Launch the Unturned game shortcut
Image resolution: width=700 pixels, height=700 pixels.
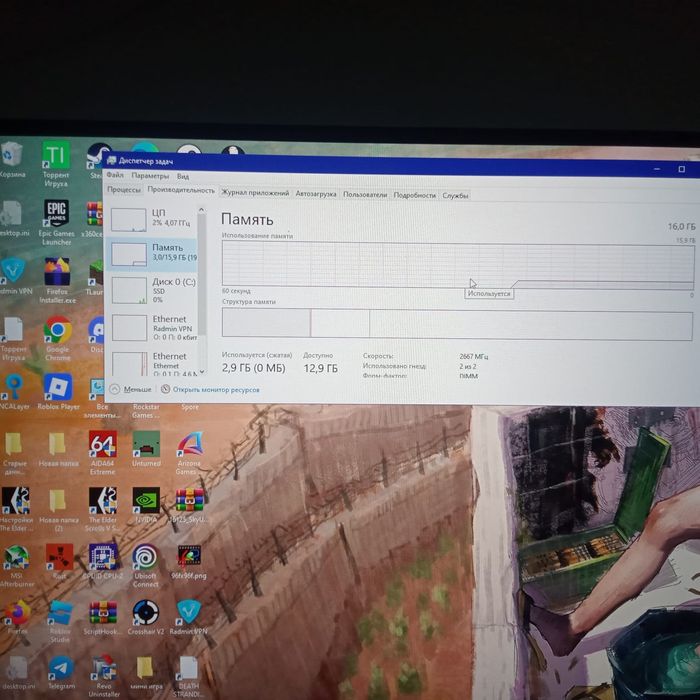coord(146,449)
